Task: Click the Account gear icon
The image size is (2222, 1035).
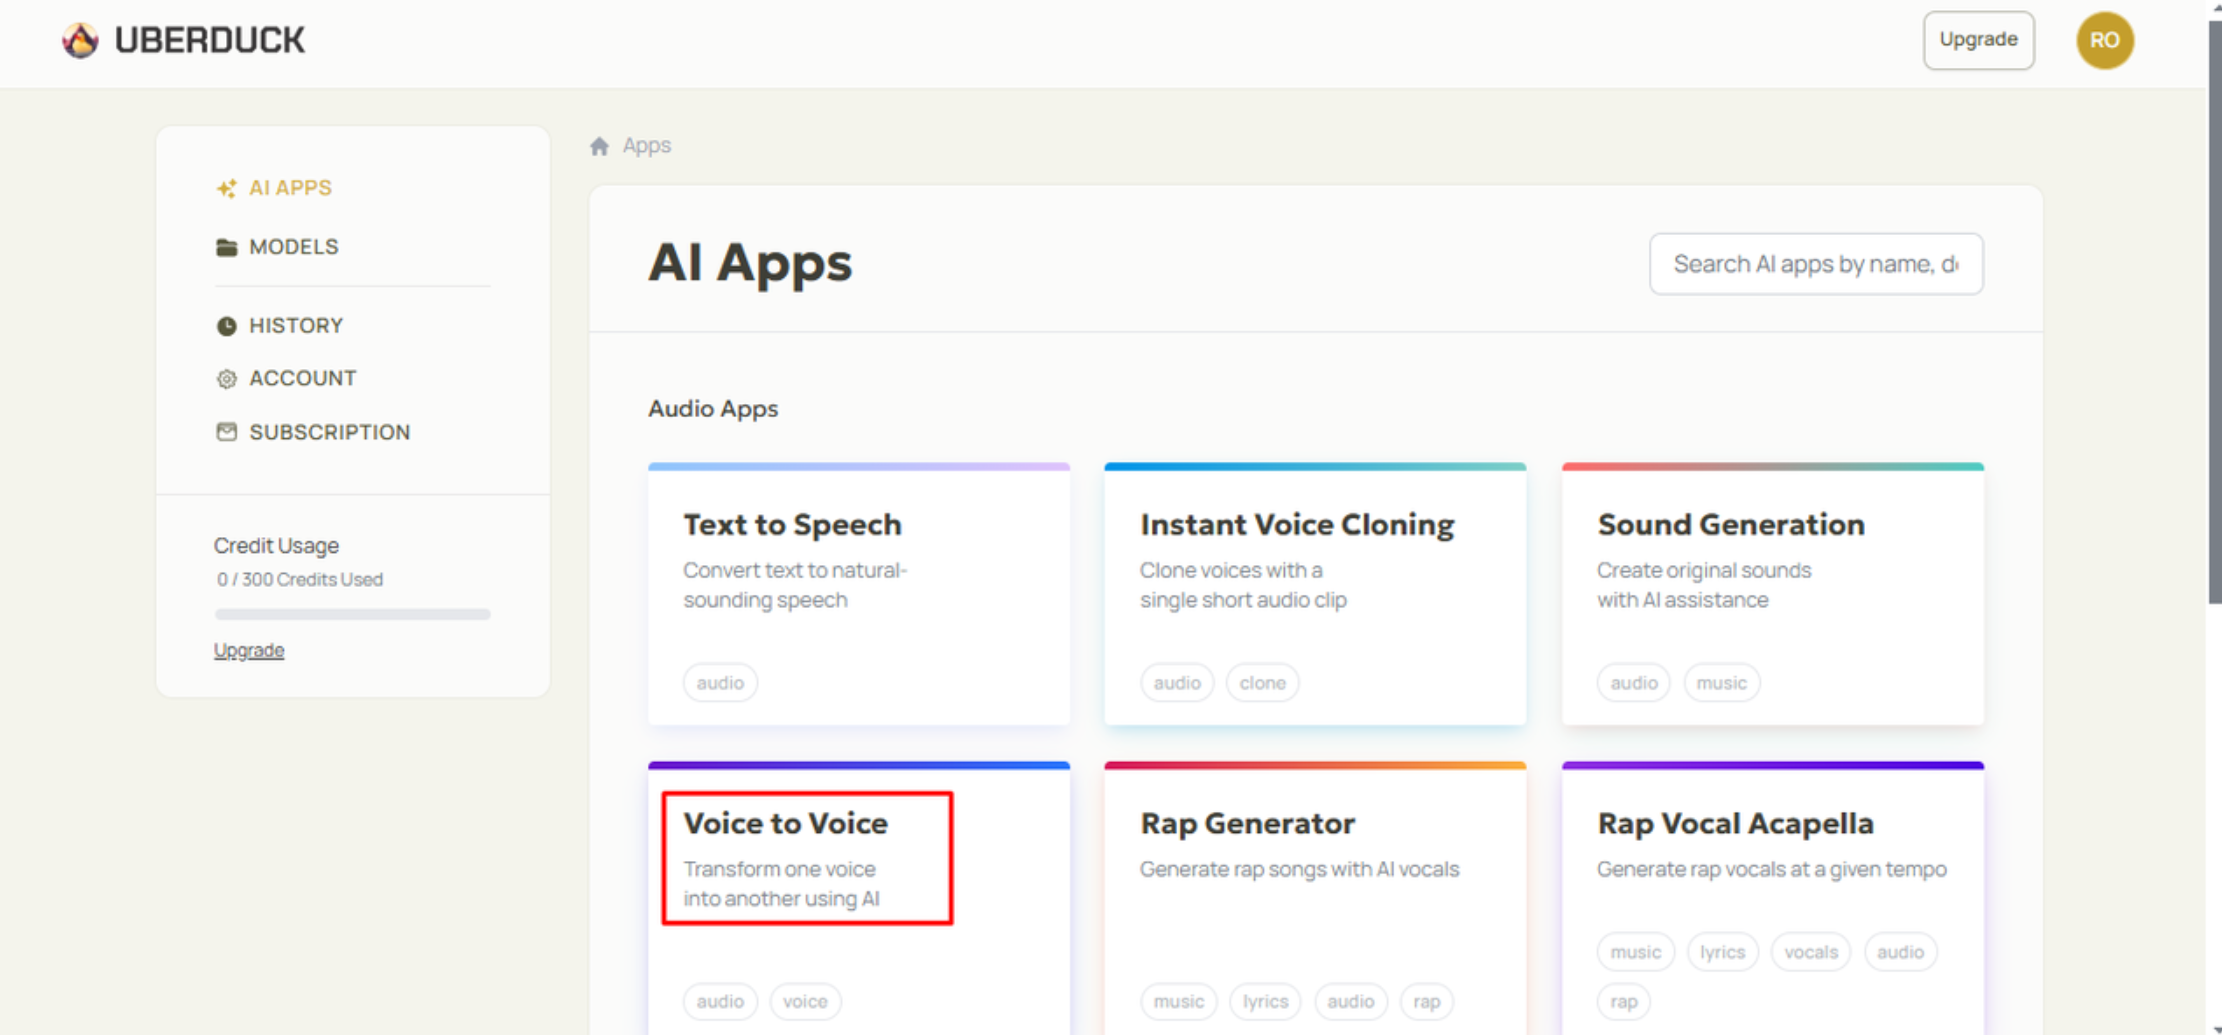Action: (226, 378)
